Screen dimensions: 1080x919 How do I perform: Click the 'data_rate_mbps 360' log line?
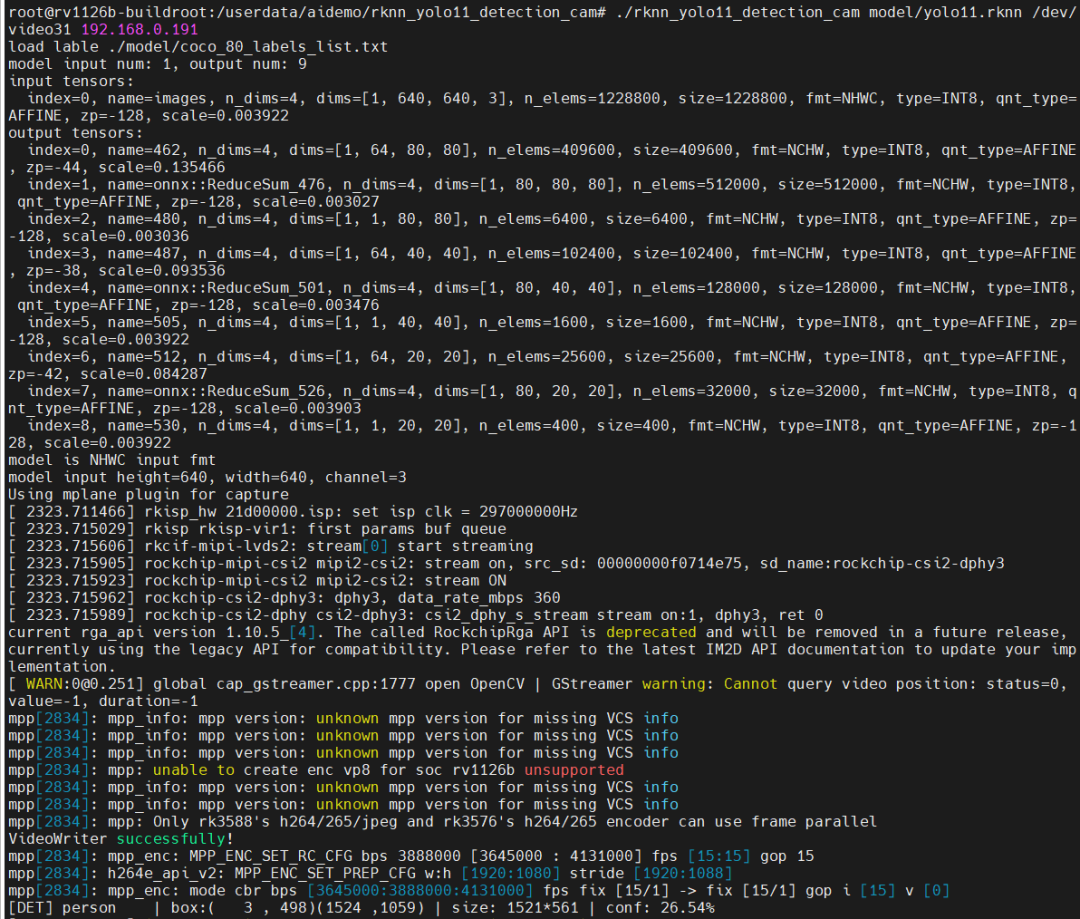click(x=284, y=598)
